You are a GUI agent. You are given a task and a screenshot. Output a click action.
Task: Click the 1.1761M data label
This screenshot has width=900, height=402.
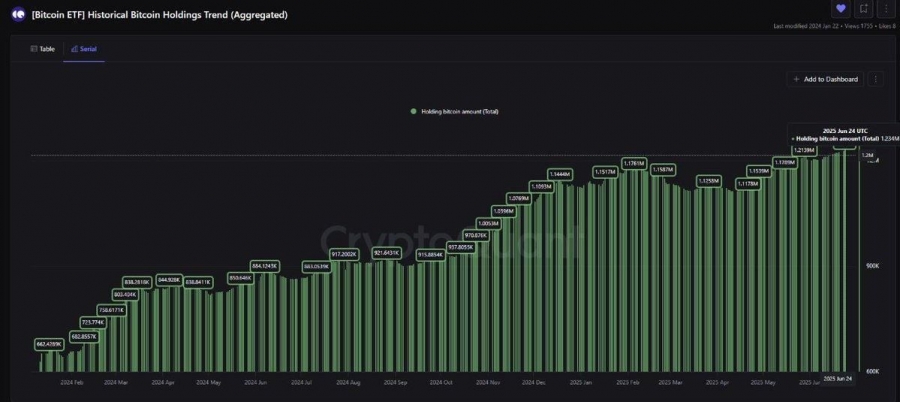point(634,164)
